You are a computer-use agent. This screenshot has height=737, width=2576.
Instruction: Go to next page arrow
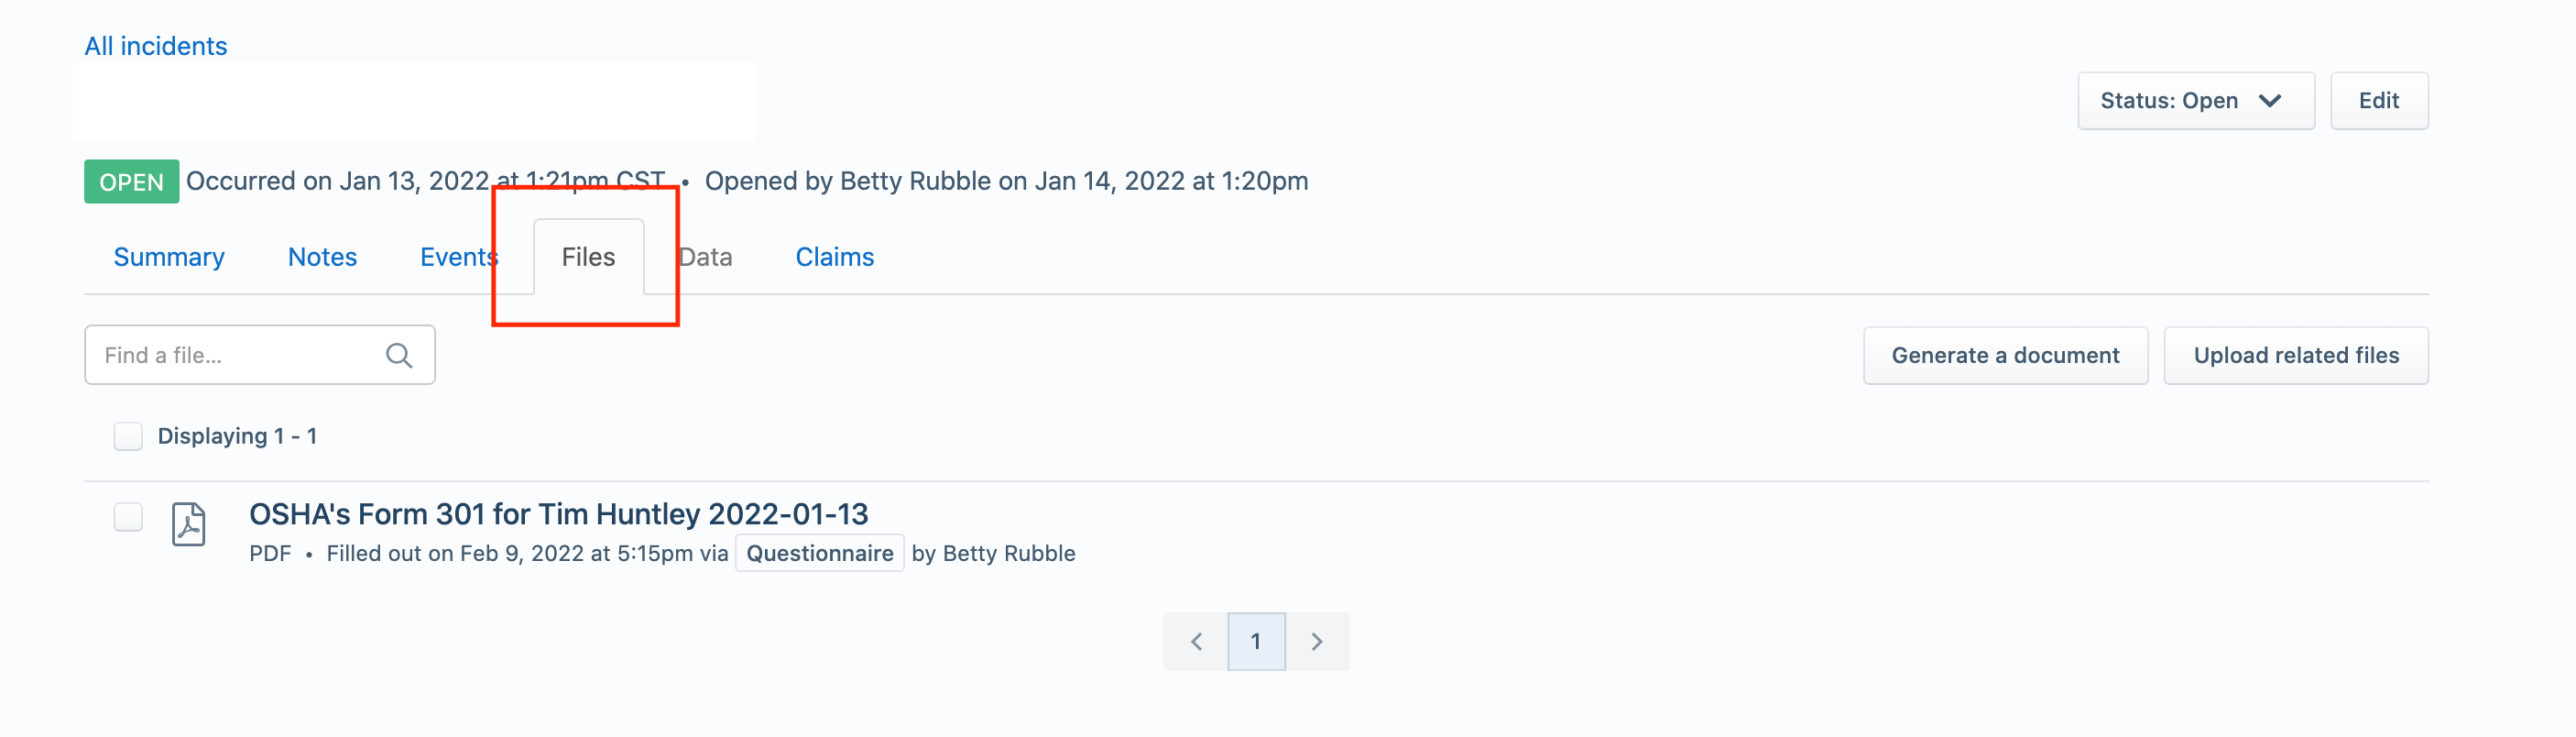1317,641
